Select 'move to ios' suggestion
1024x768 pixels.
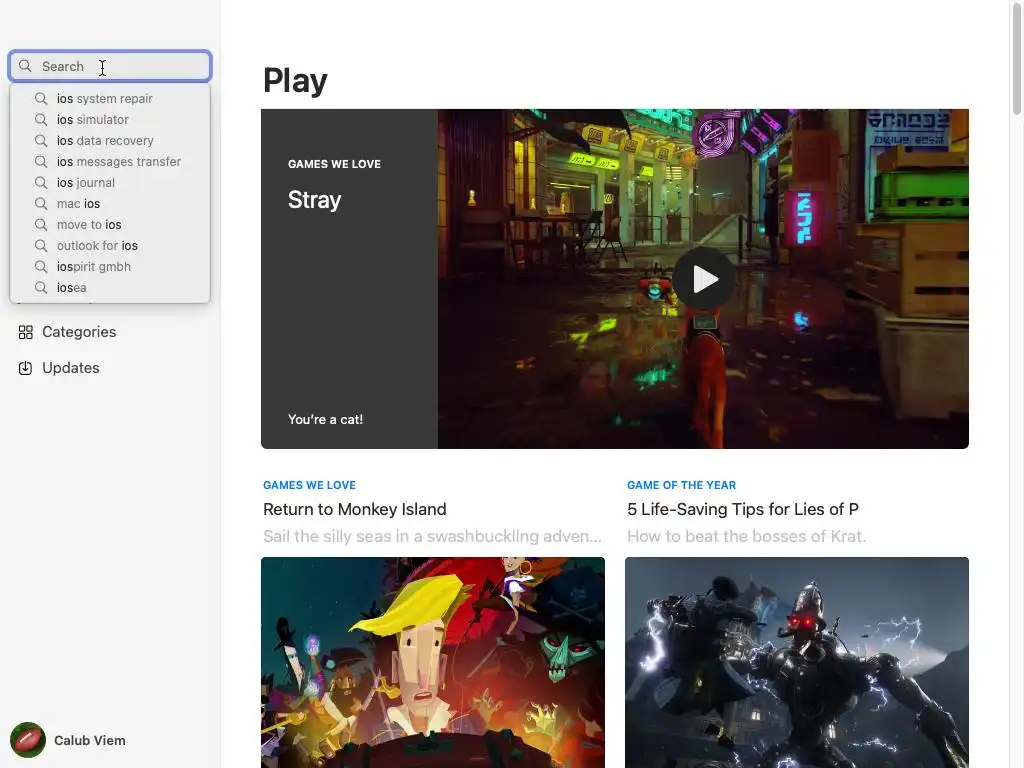pos(110,225)
